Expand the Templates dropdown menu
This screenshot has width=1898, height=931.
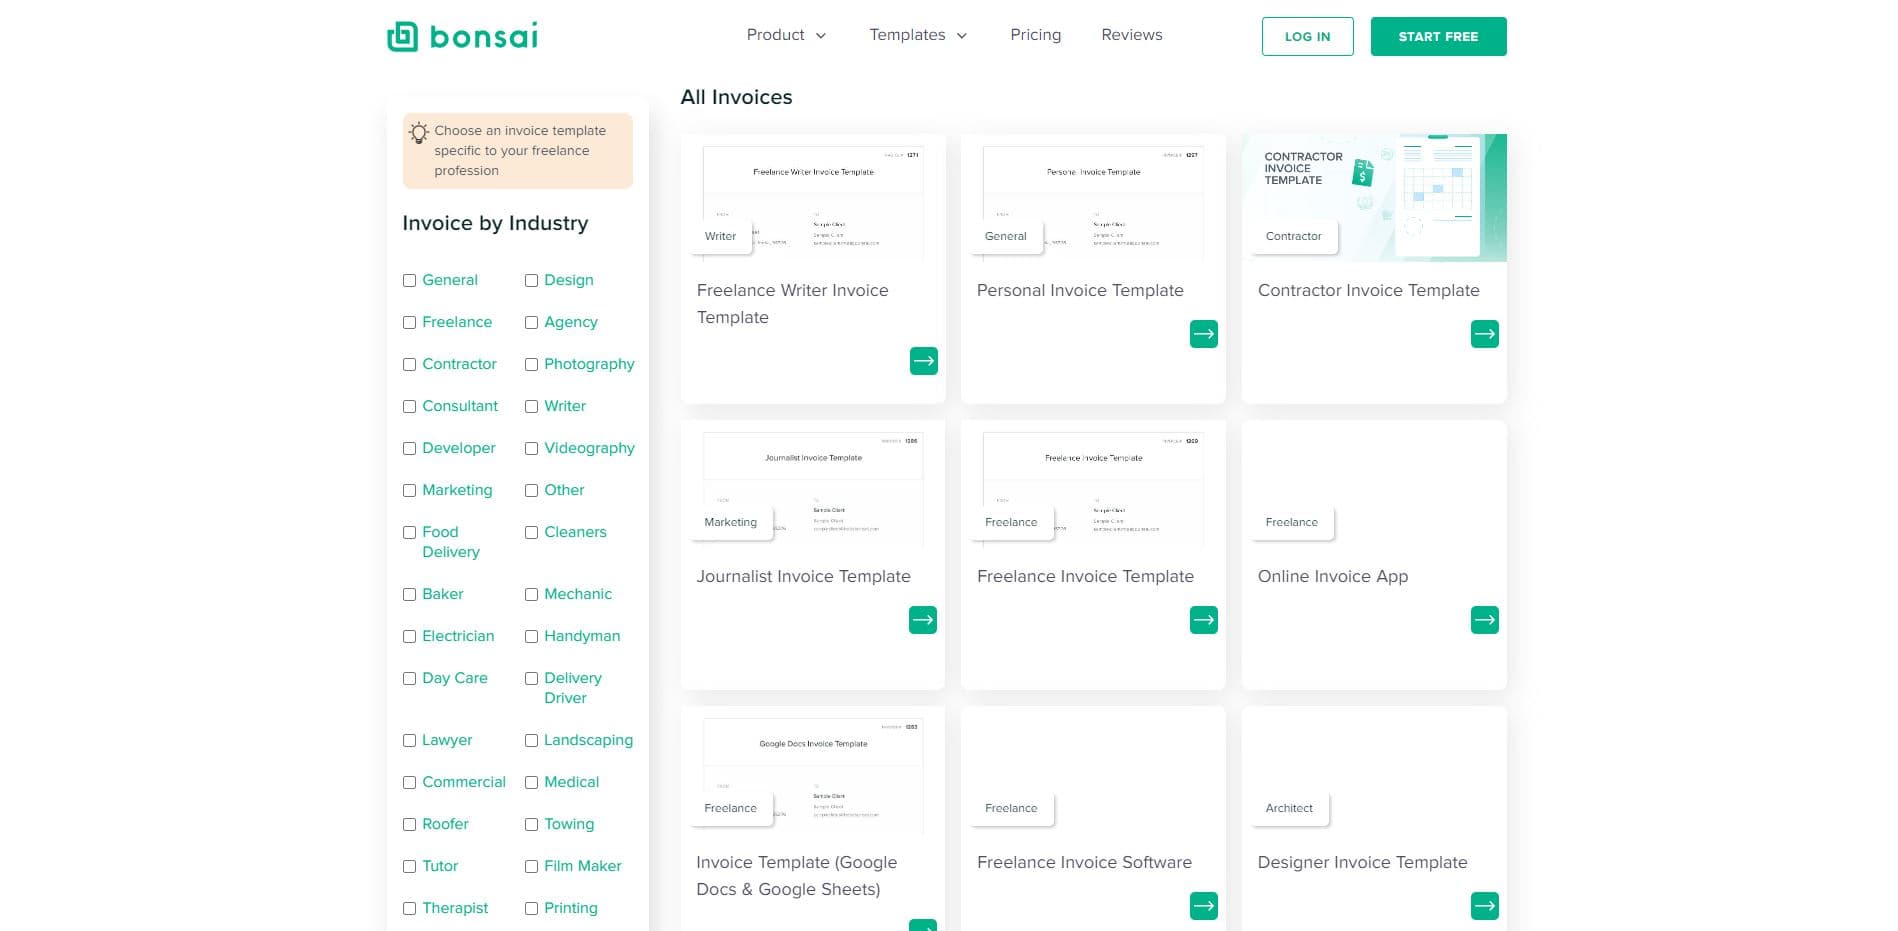tap(917, 35)
